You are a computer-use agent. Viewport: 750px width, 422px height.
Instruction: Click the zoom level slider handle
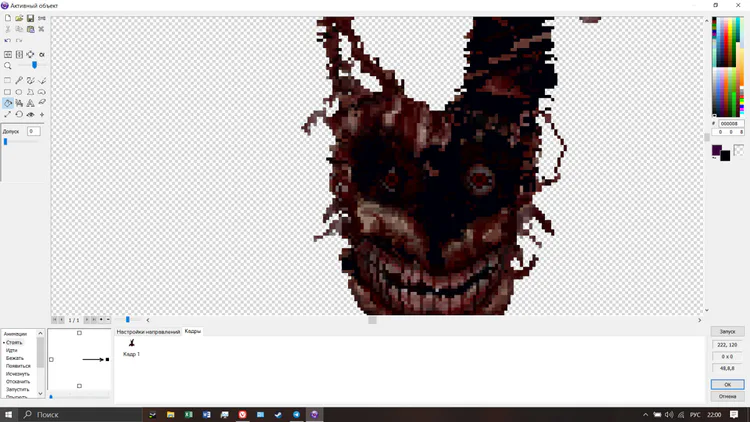pos(34,65)
